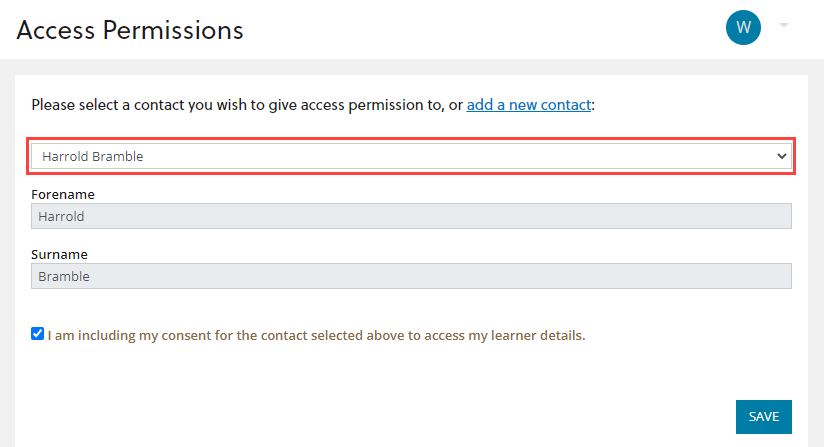This screenshot has width=824, height=447.
Task: Select the 'Harrold Bramble' text in the selector
Action: coord(92,157)
